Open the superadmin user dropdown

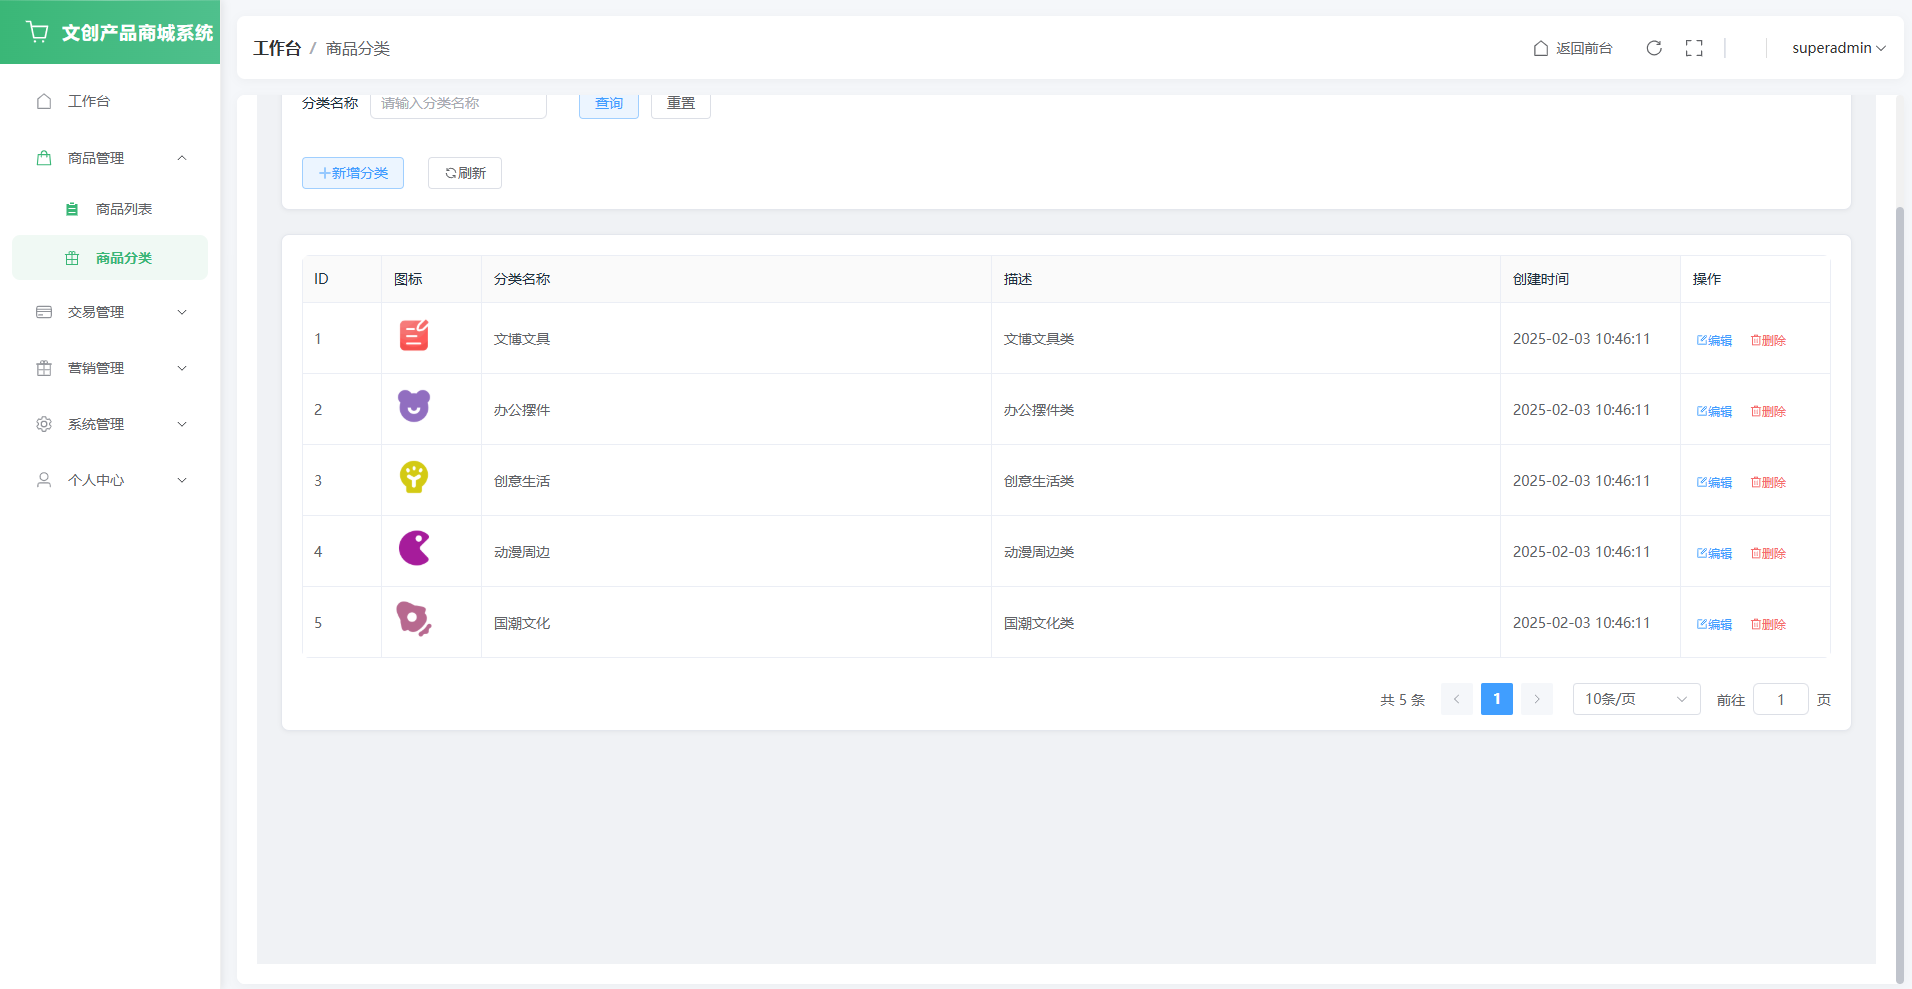click(x=1838, y=48)
